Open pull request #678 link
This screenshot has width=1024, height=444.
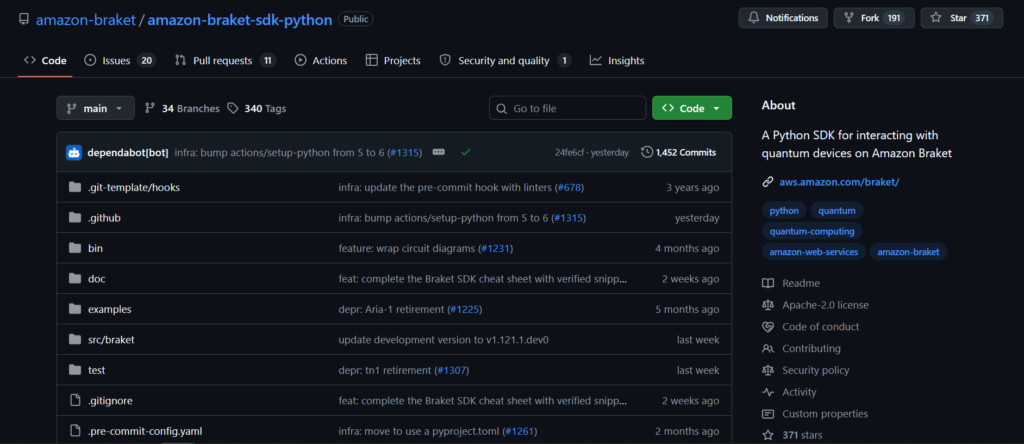569,187
